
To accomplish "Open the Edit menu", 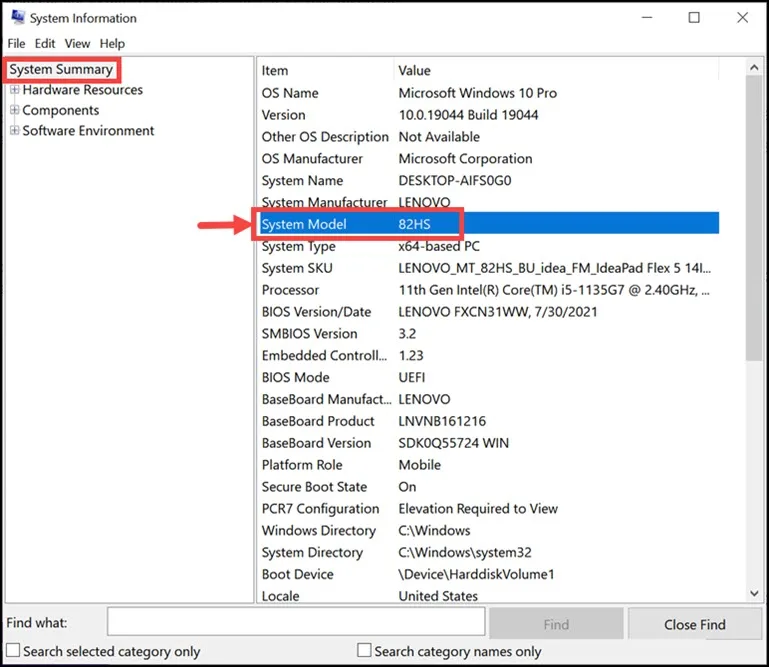I will point(45,44).
